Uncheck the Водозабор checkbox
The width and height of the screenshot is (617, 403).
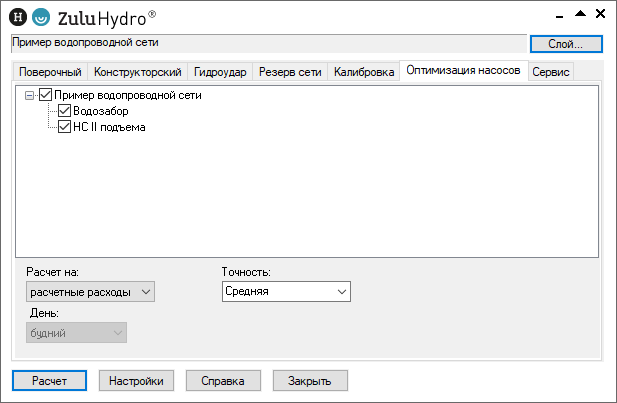click(x=65, y=111)
